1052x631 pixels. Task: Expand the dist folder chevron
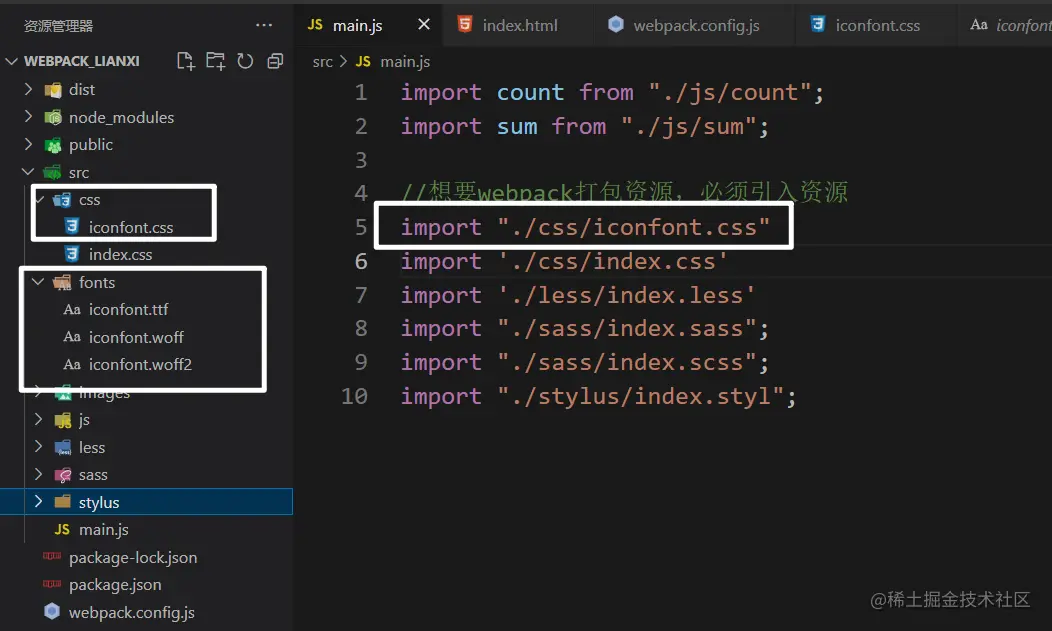(x=28, y=89)
